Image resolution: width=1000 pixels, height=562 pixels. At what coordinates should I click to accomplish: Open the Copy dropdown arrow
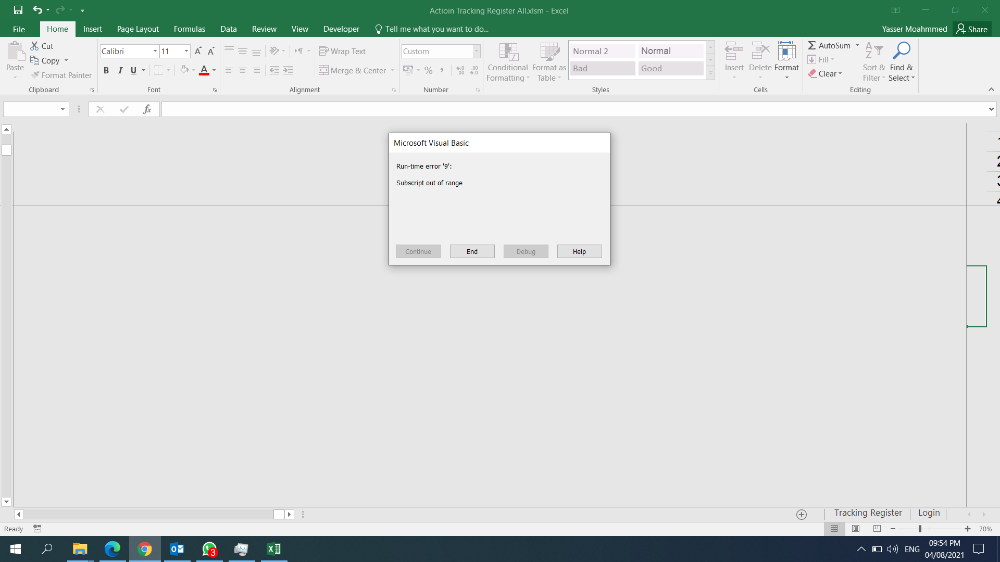(x=66, y=61)
